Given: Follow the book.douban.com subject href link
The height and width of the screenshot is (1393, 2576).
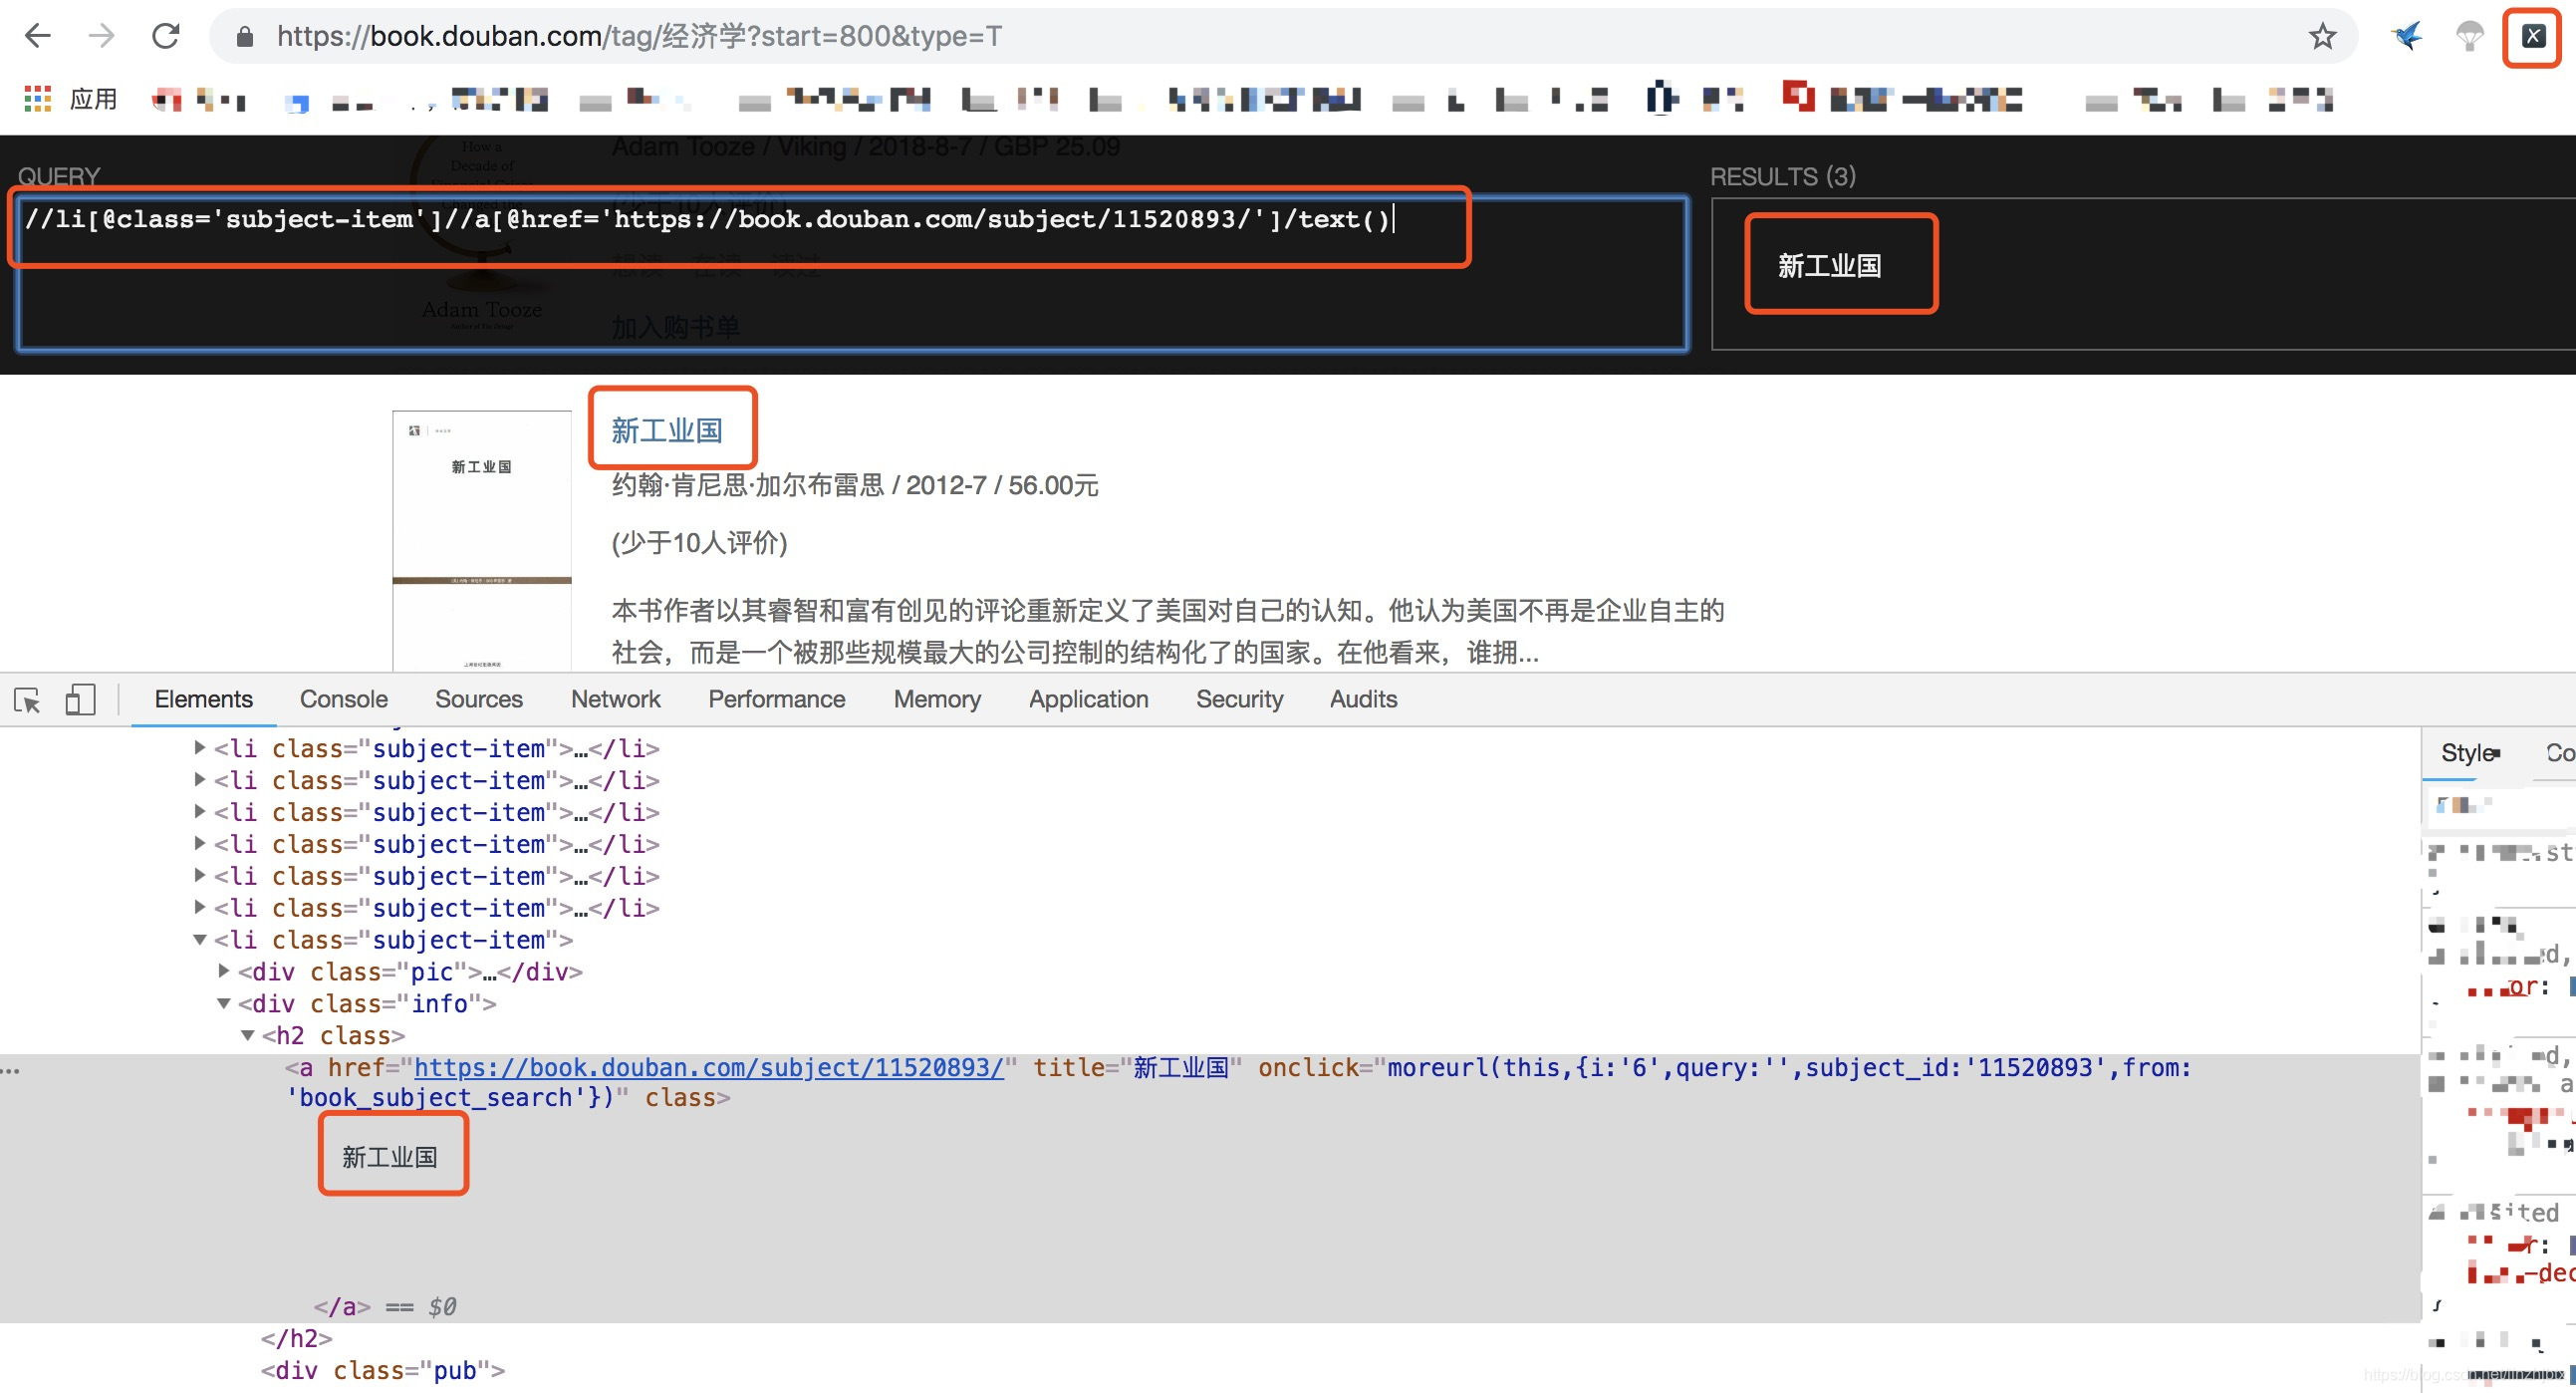Looking at the screenshot, I should point(708,1067).
